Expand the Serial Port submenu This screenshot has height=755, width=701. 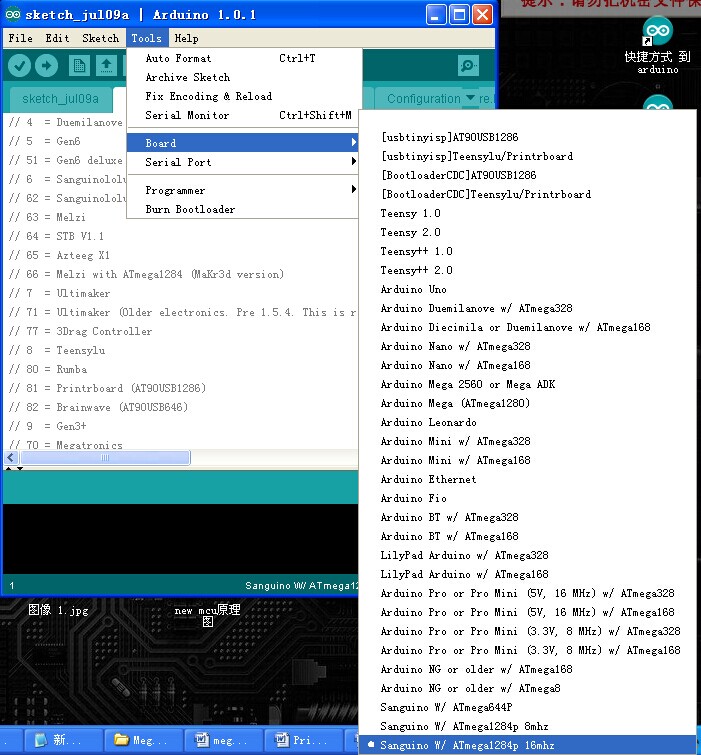click(243, 162)
